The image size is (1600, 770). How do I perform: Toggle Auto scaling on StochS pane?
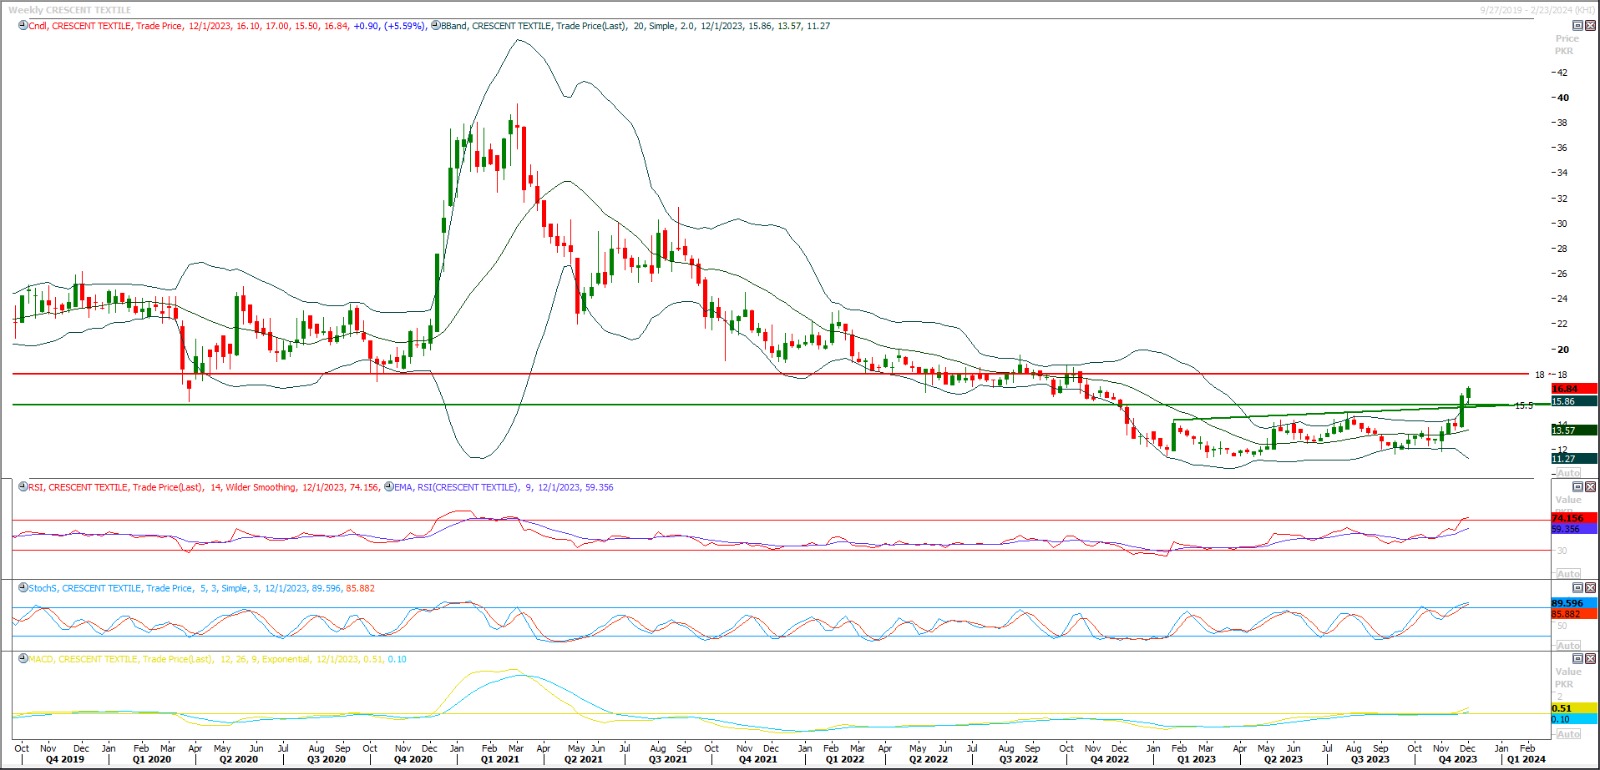point(1569,645)
